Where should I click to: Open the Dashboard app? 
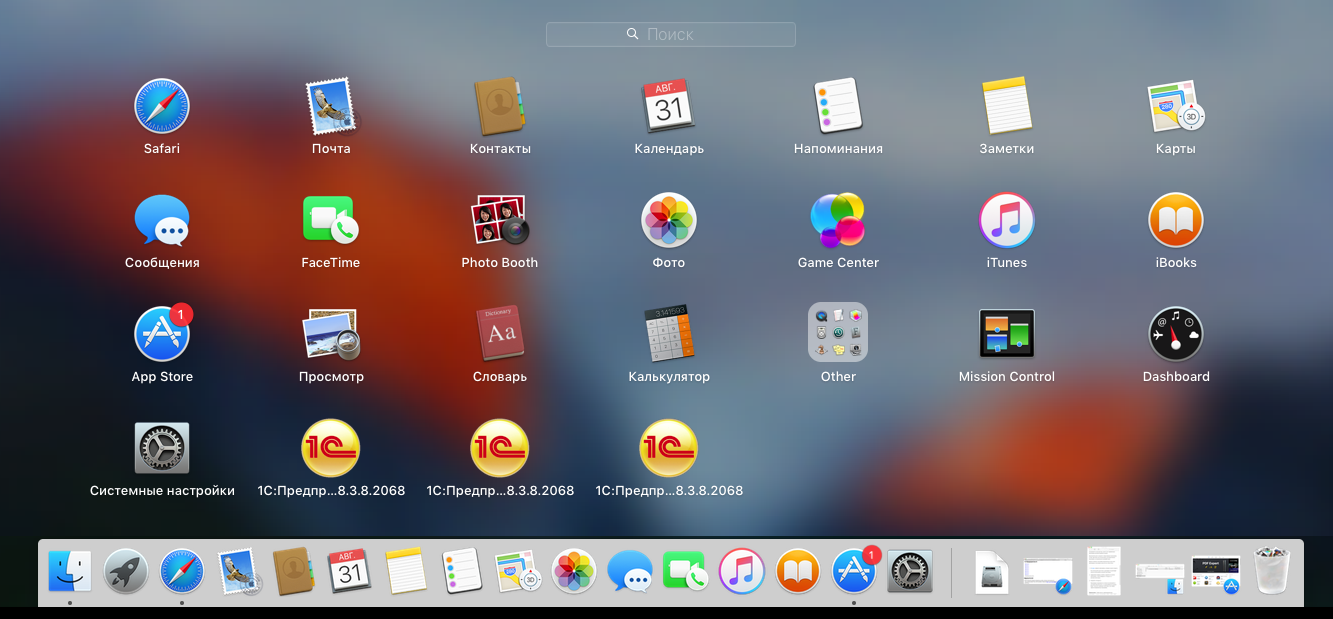point(1175,334)
